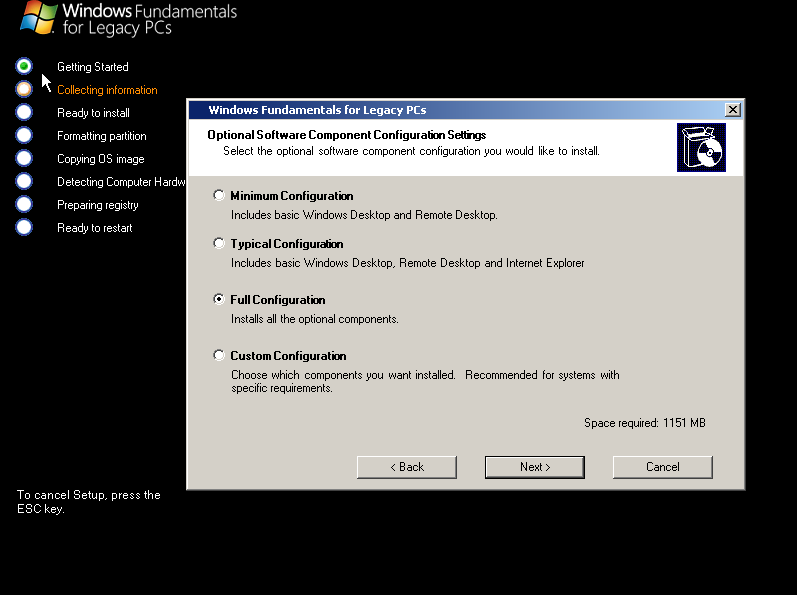The width and height of the screenshot is (797, 595).
Task: Click the Ready to restart step circle
Action: pyautogui.click(x=24, y=227)
